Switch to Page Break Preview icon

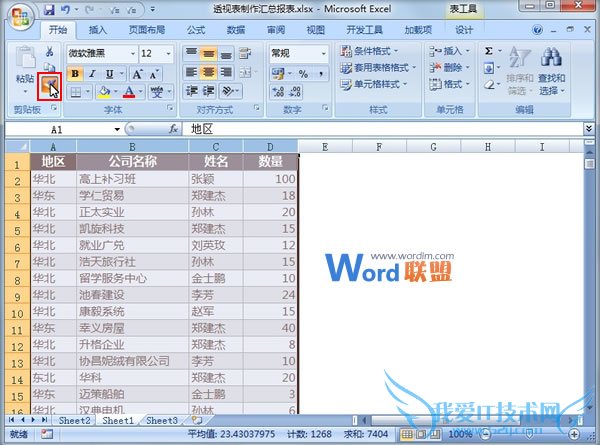point(435,434)
